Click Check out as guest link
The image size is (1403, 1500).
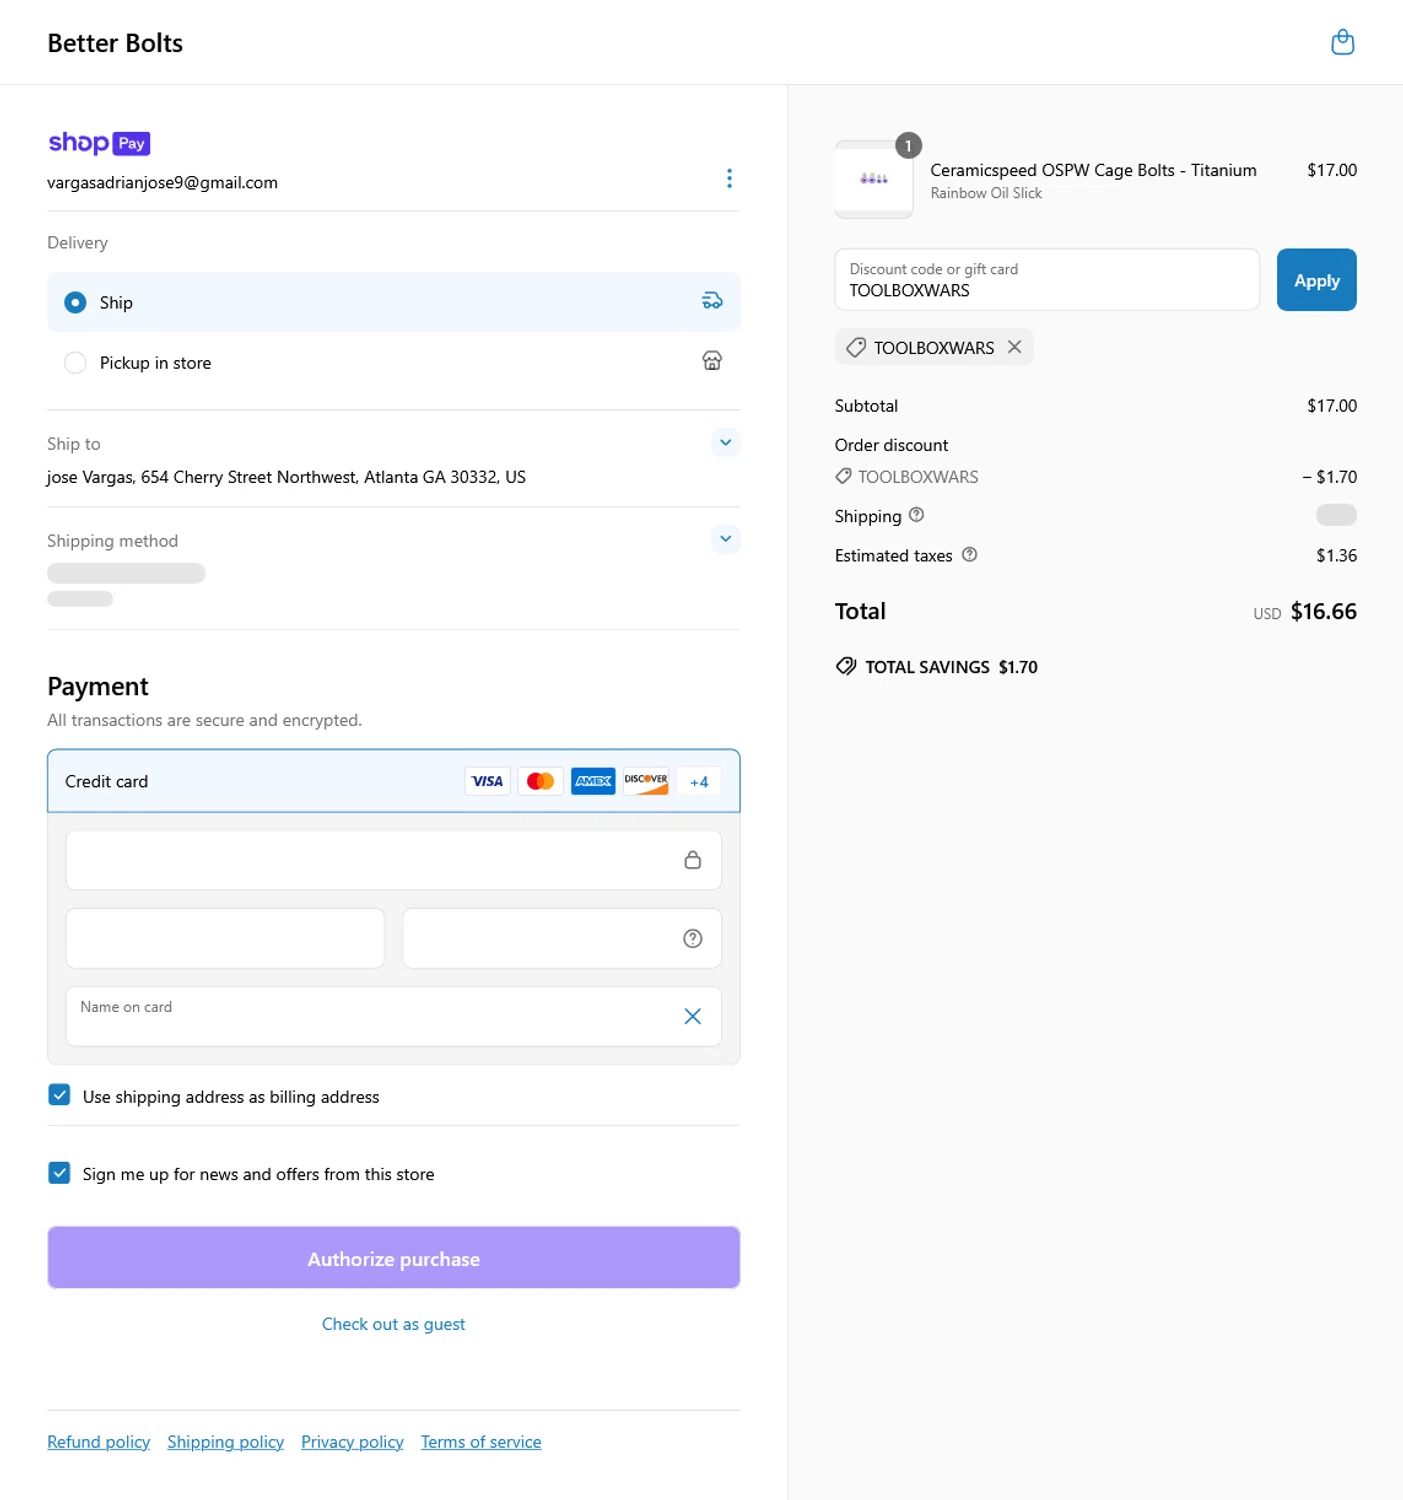tap(393, 1324)
